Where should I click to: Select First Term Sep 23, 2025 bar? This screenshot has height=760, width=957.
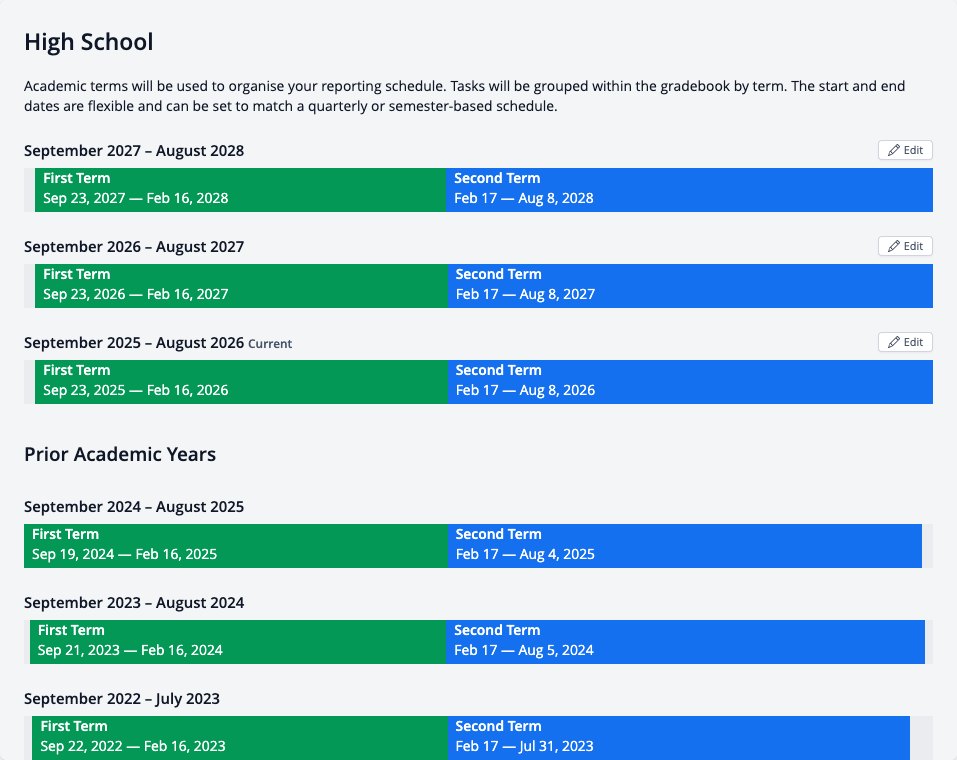click(241, 382)
